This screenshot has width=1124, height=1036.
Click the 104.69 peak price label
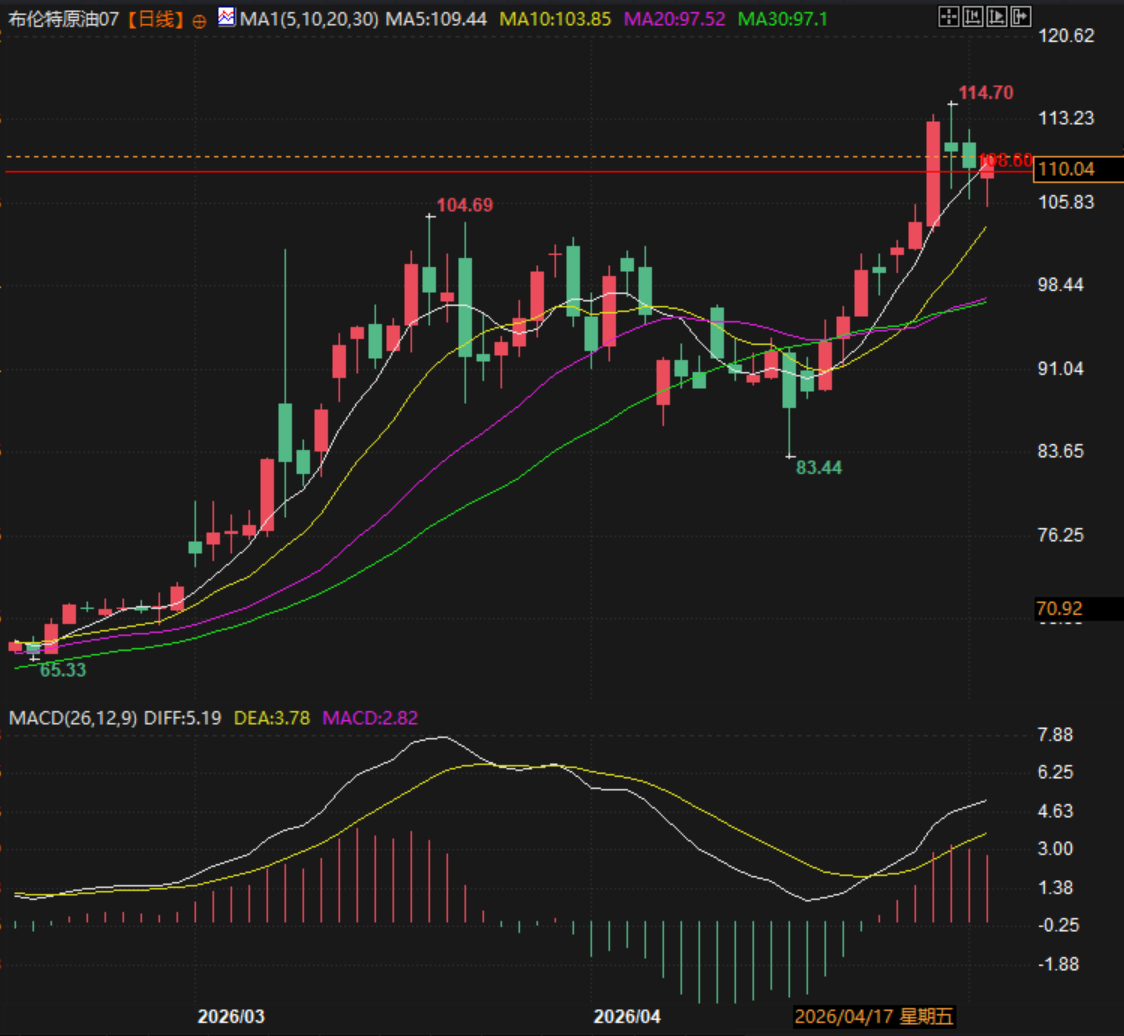tap(465, 205)
